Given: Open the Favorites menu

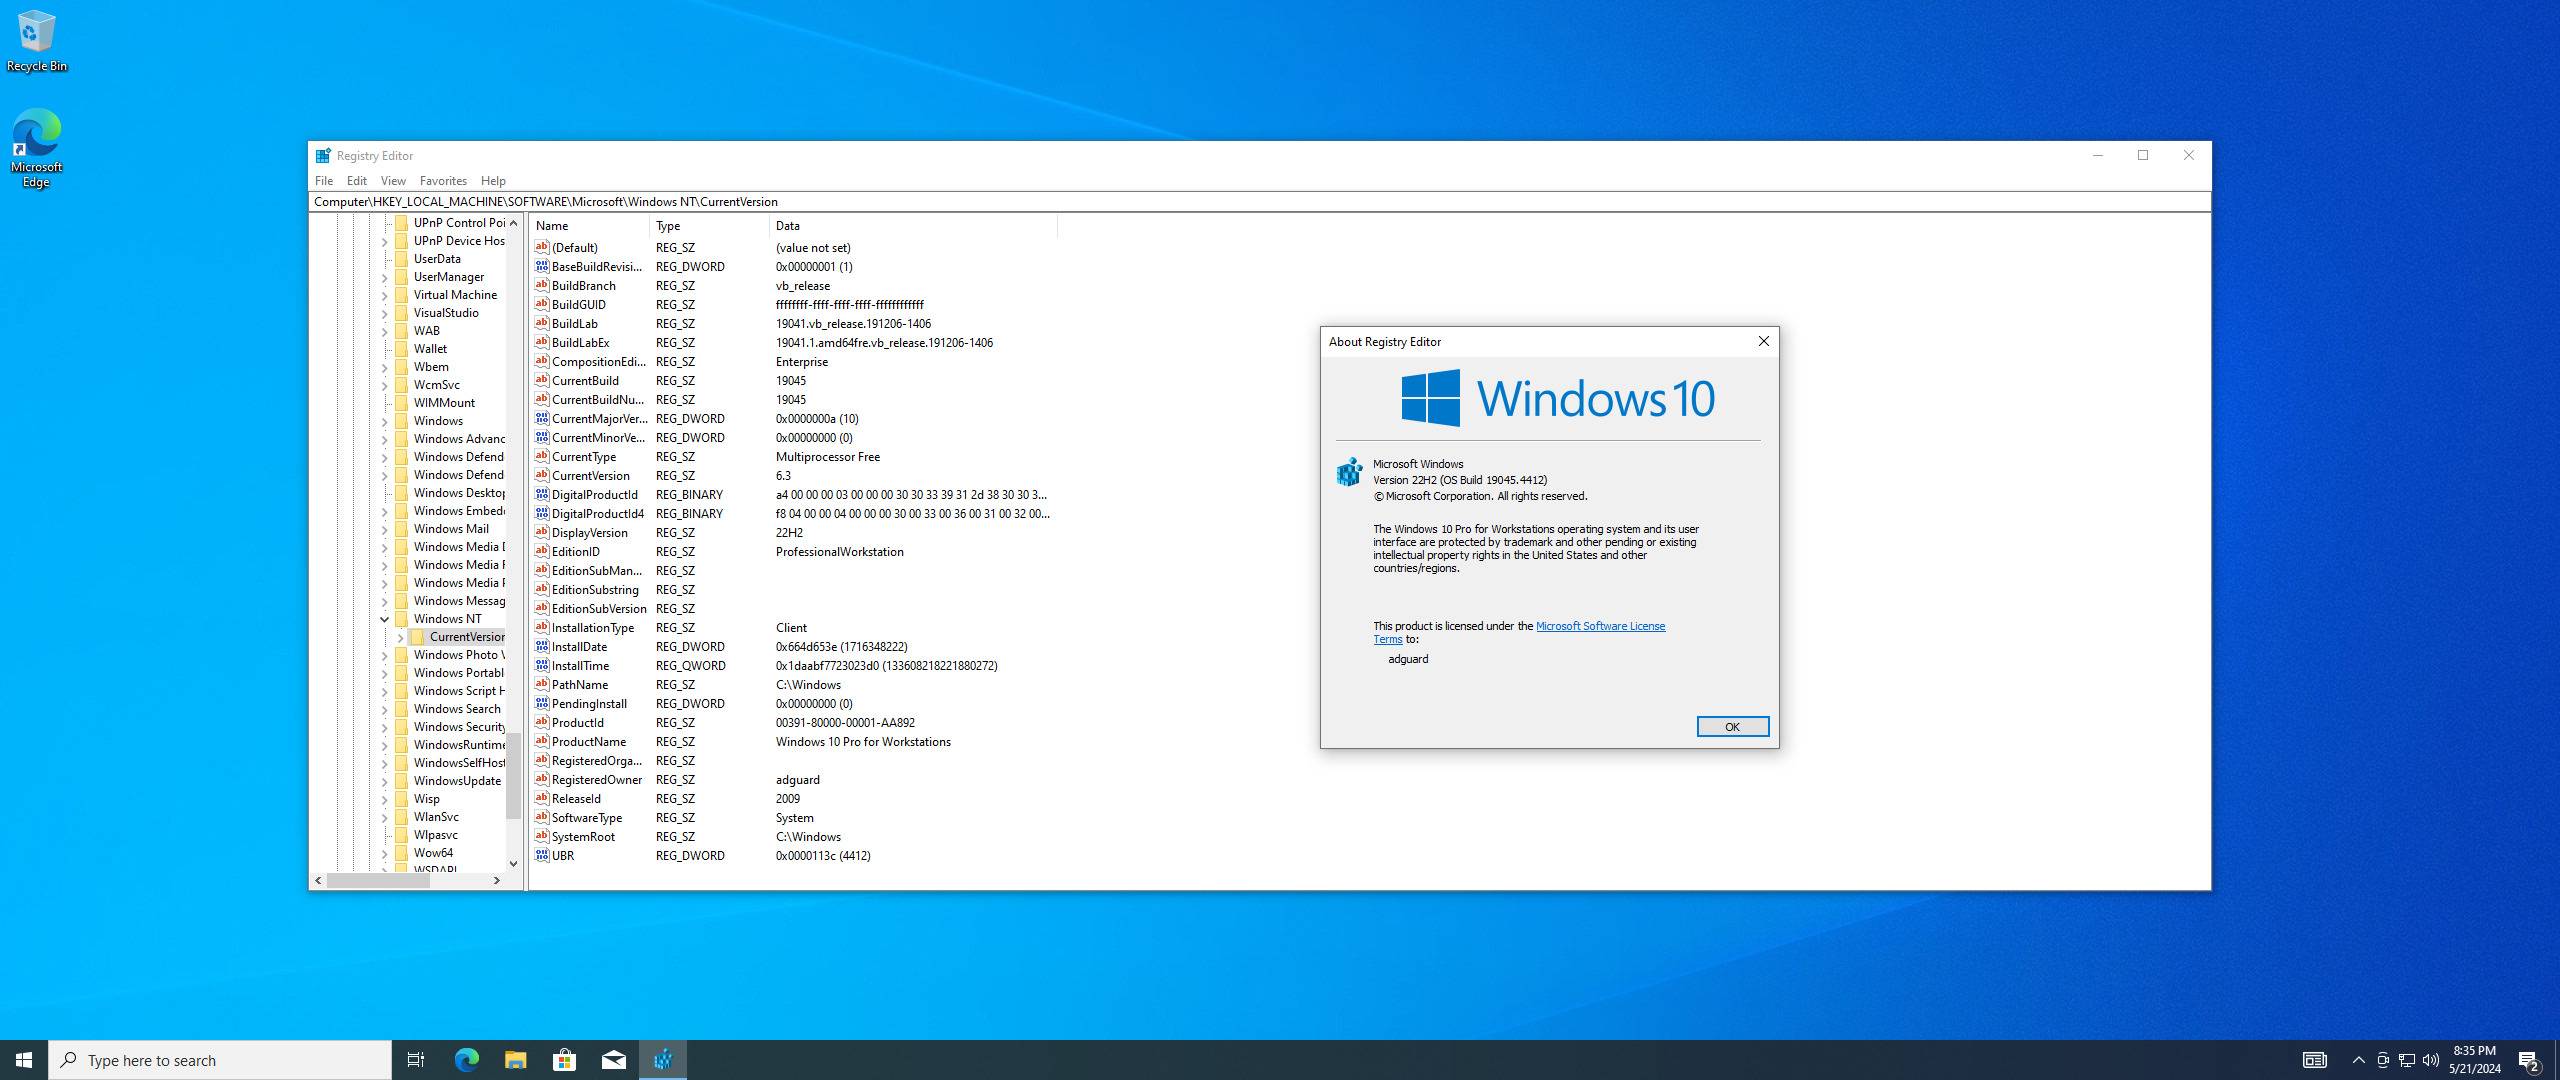Looking at the screenshot, I should click(x=443, y=181).
